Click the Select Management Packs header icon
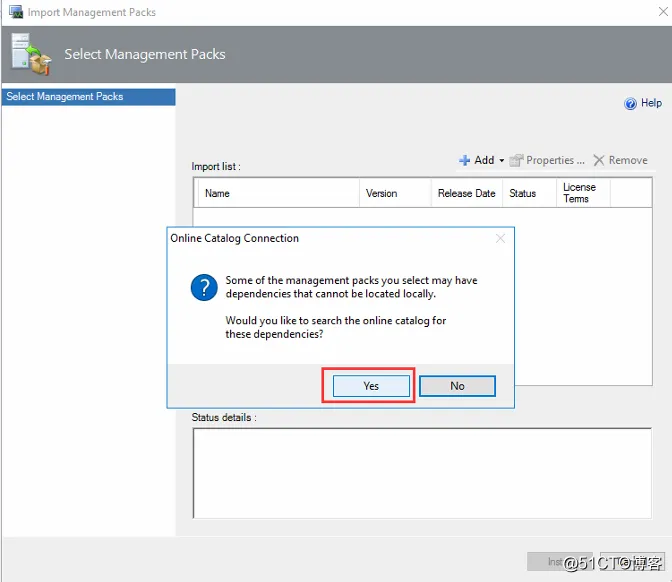 [x=30, y=54]
